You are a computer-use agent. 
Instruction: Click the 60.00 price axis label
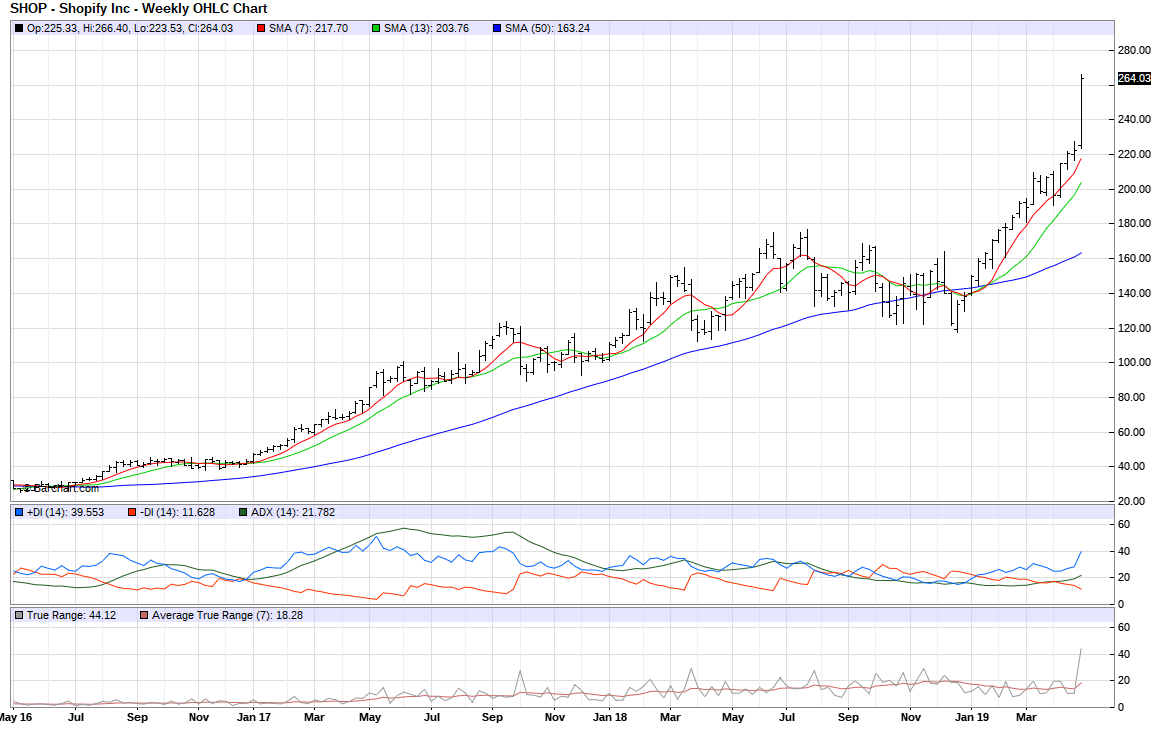point(1134,432)
